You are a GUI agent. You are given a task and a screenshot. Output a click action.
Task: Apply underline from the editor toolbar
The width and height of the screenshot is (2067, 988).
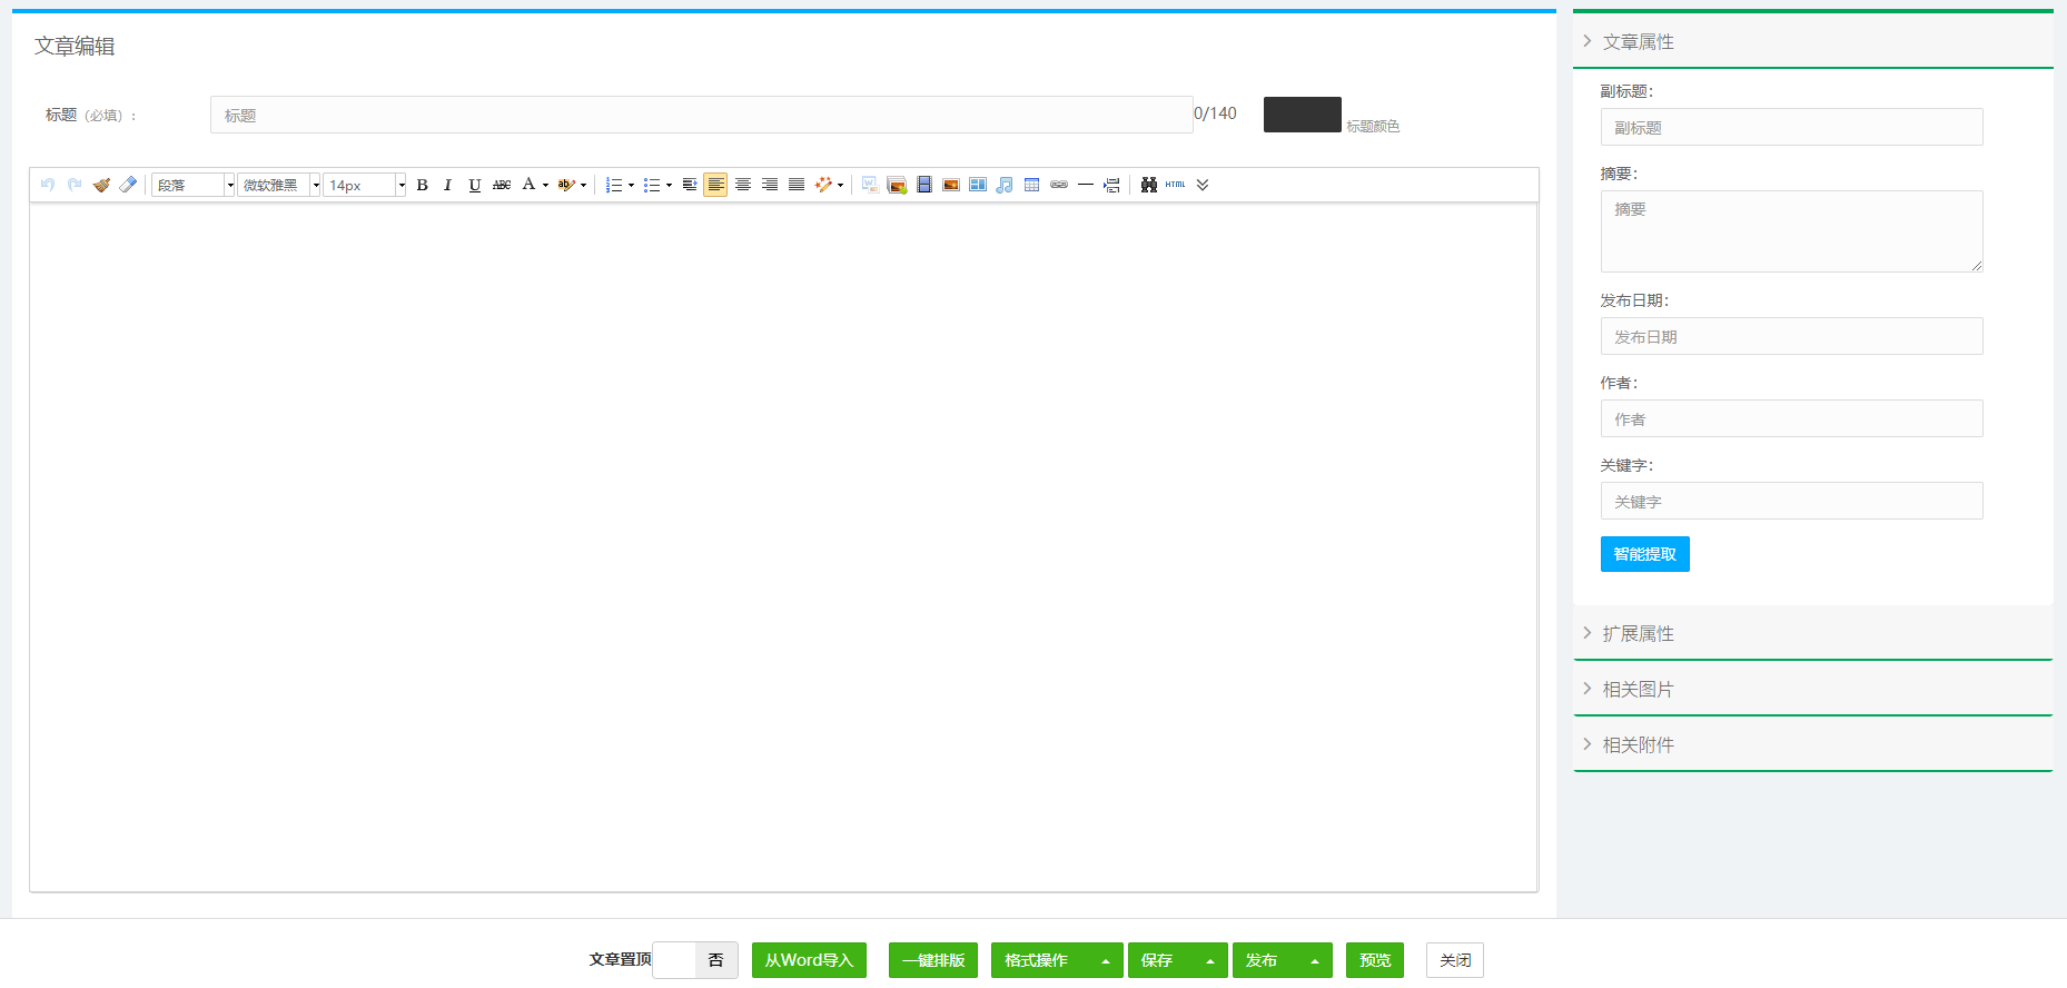(x=475, y=185)
